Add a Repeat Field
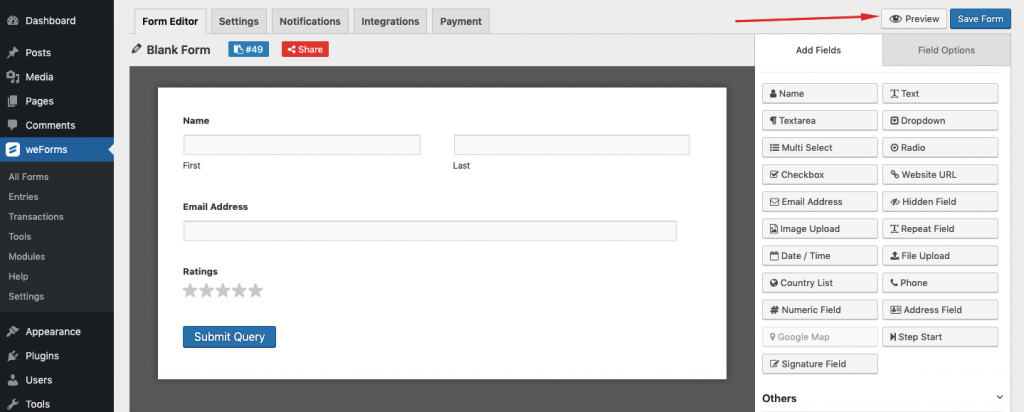The image size is (1024, 412). [940, 229]
